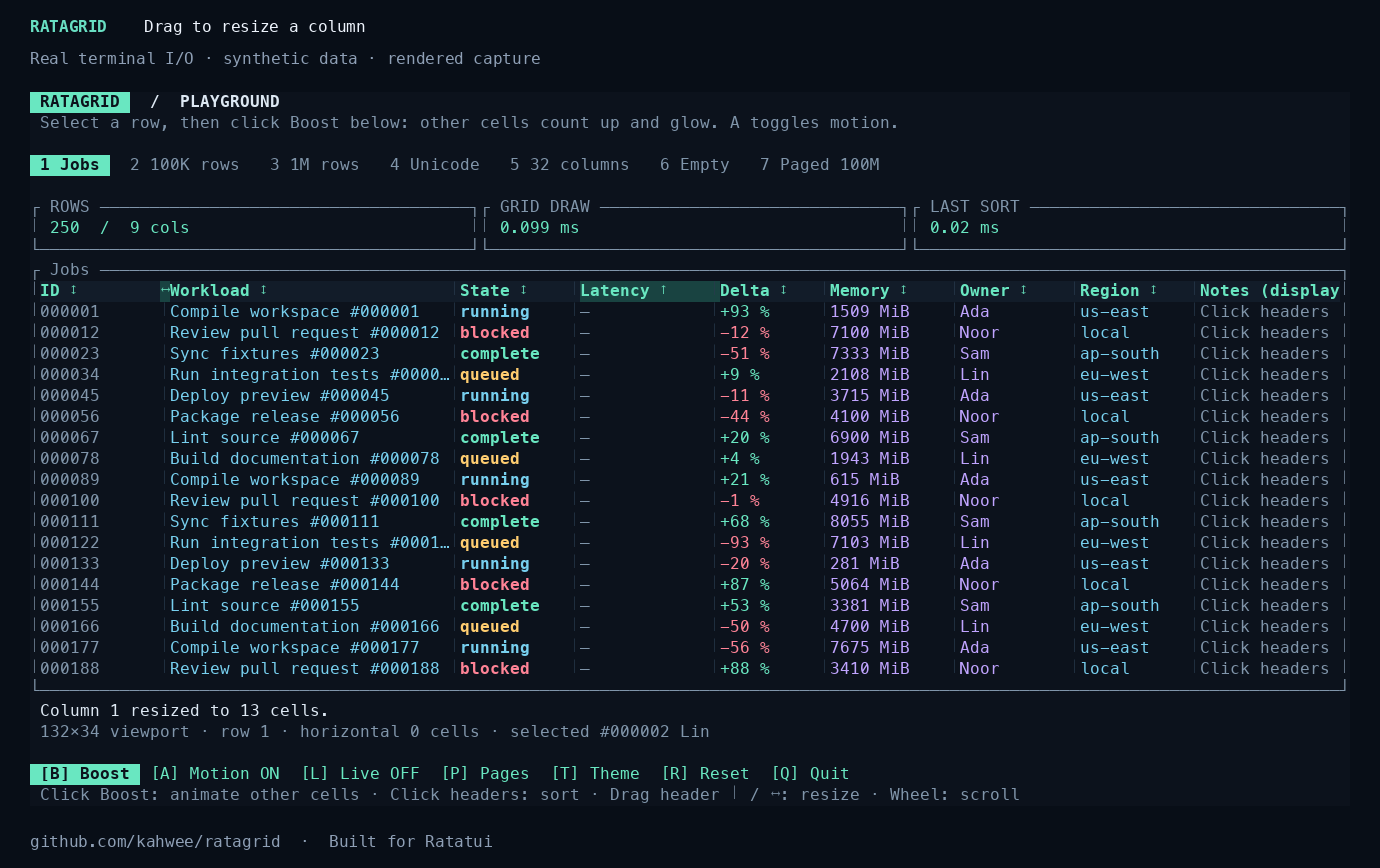Screen dimensions: 1380x868
Task: Click delta value −93 %
Action: 745,542
